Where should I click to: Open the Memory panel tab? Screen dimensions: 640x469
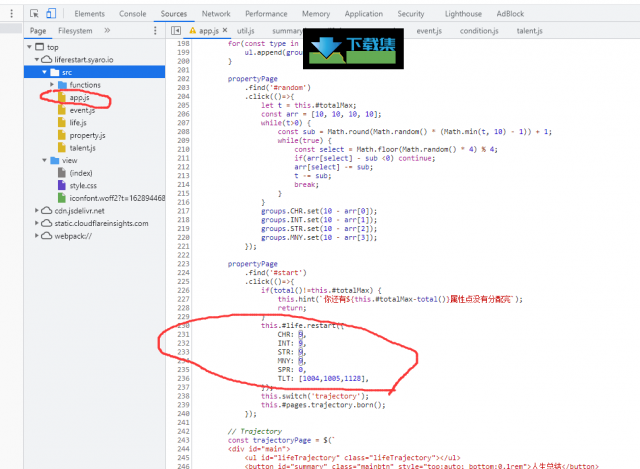click(316, 14)
